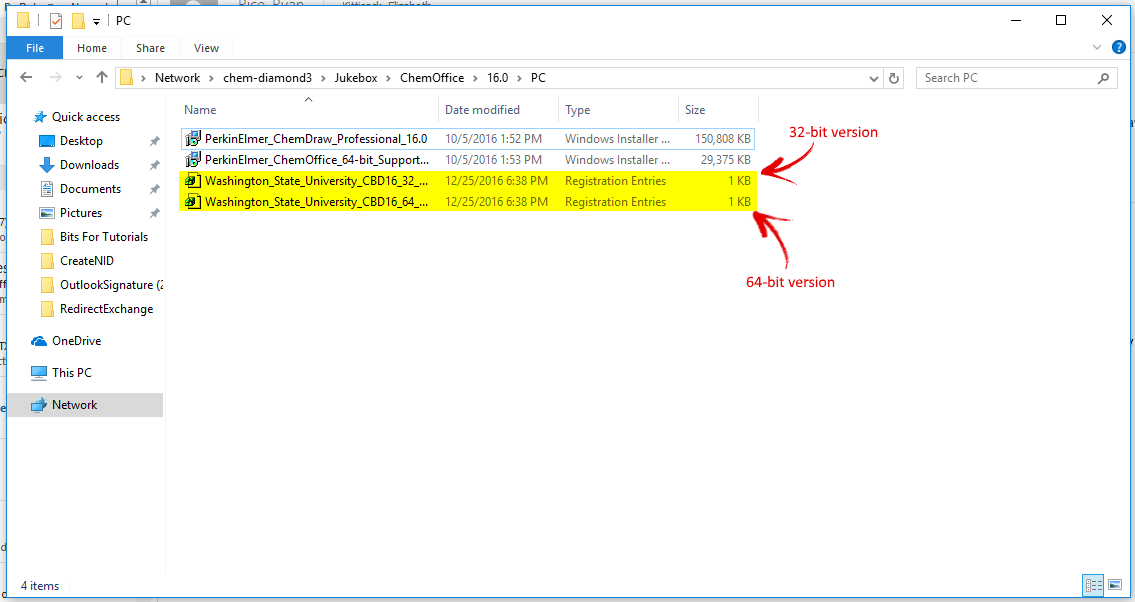Screen dimensions: 1135x602
Task: Open Quick Access Toolbar customize dropdown
Action: tap(97, 21)
